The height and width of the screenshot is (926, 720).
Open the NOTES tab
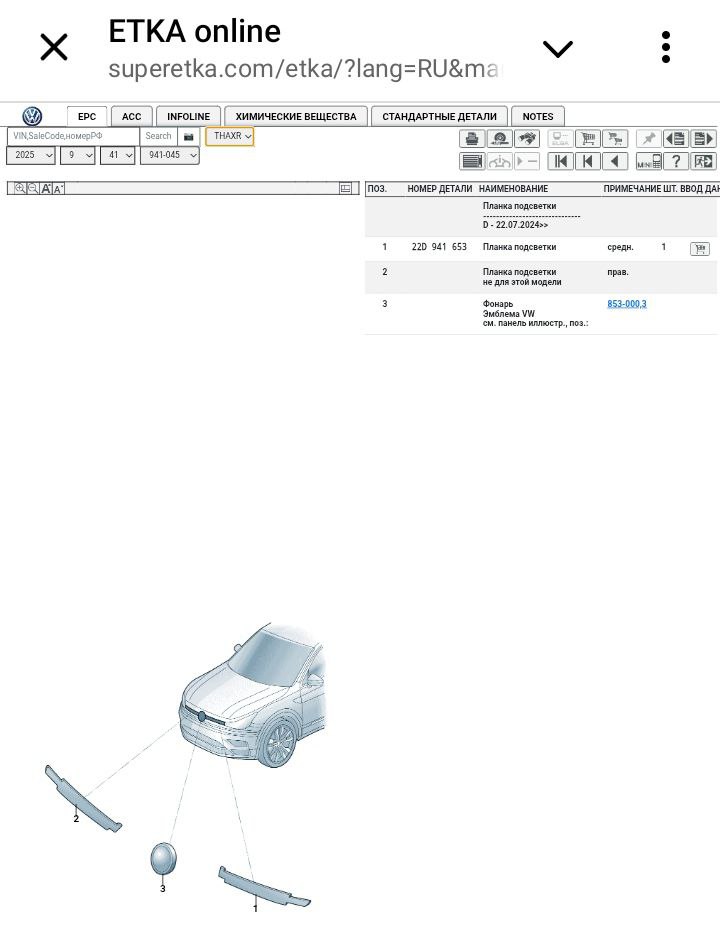point(537,116)
